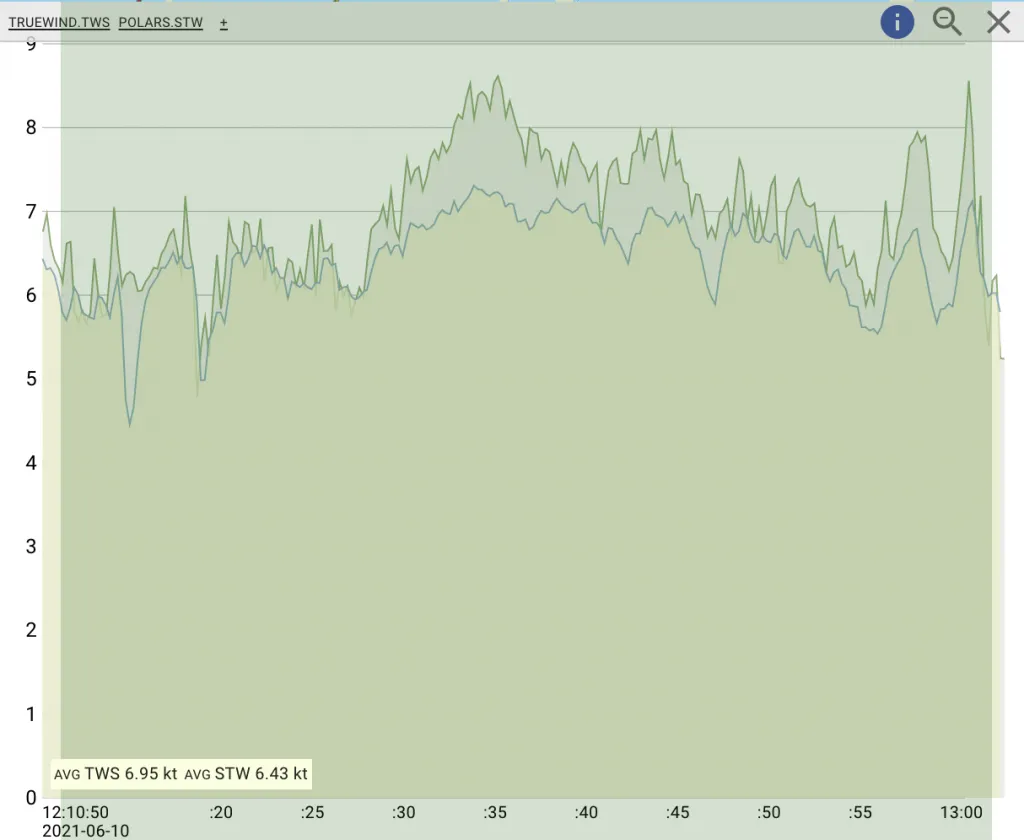The width and height of the screenshot is (1024, 840).
Task: Click the :20 time axis marker
Action: point(221,812)
